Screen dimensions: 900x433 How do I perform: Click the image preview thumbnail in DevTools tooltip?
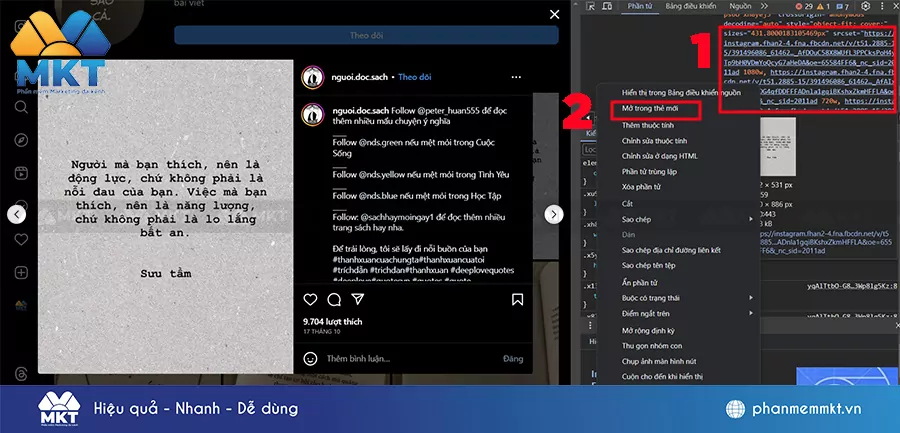[778, 146]
